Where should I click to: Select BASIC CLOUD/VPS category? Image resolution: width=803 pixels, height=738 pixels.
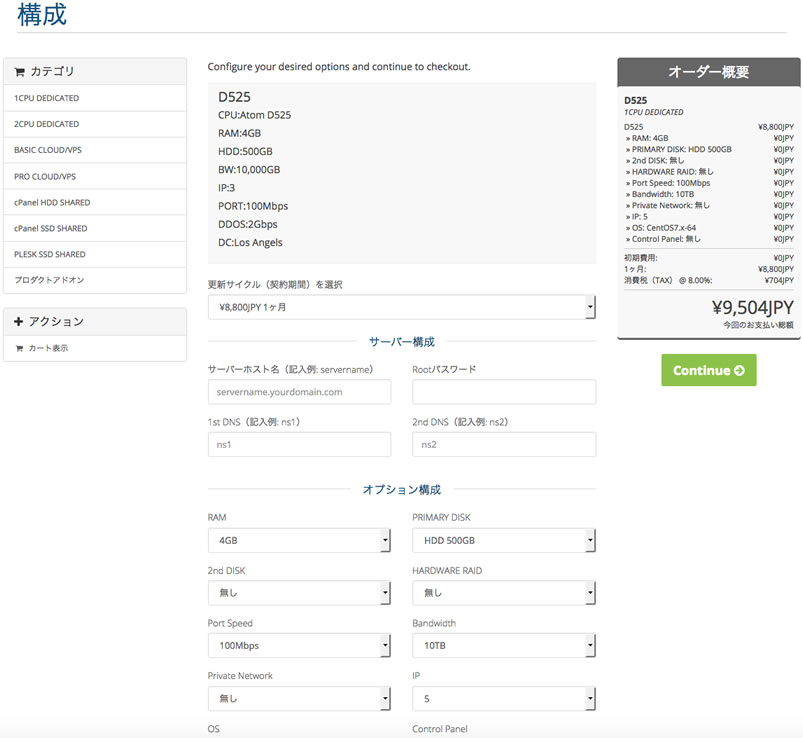46,150
